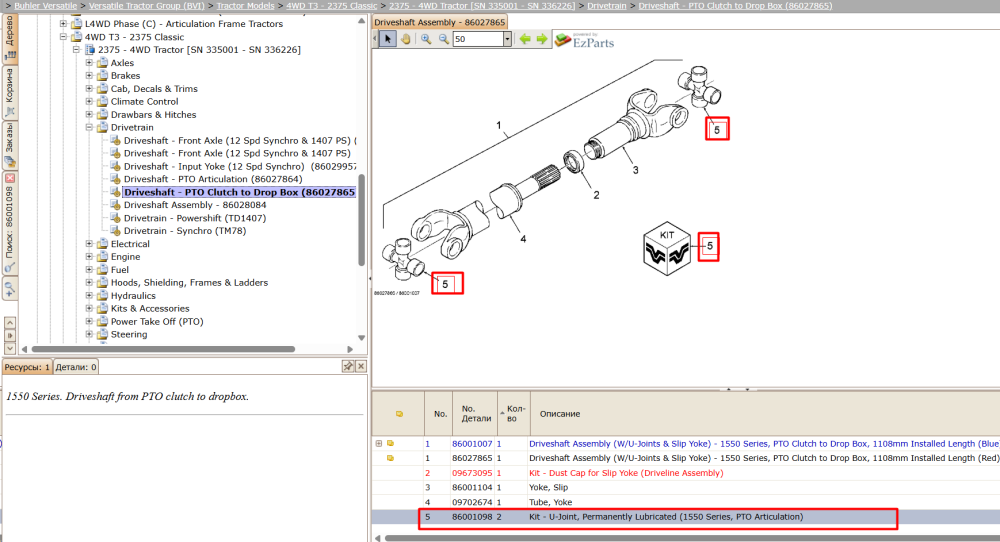Select row 09673095 Kit - Dust Cap

click(686, 473)
